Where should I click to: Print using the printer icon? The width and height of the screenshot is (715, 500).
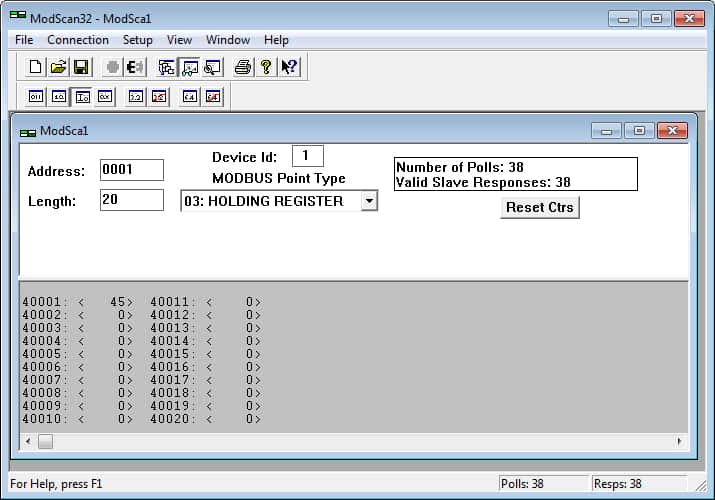click(243, 67)
